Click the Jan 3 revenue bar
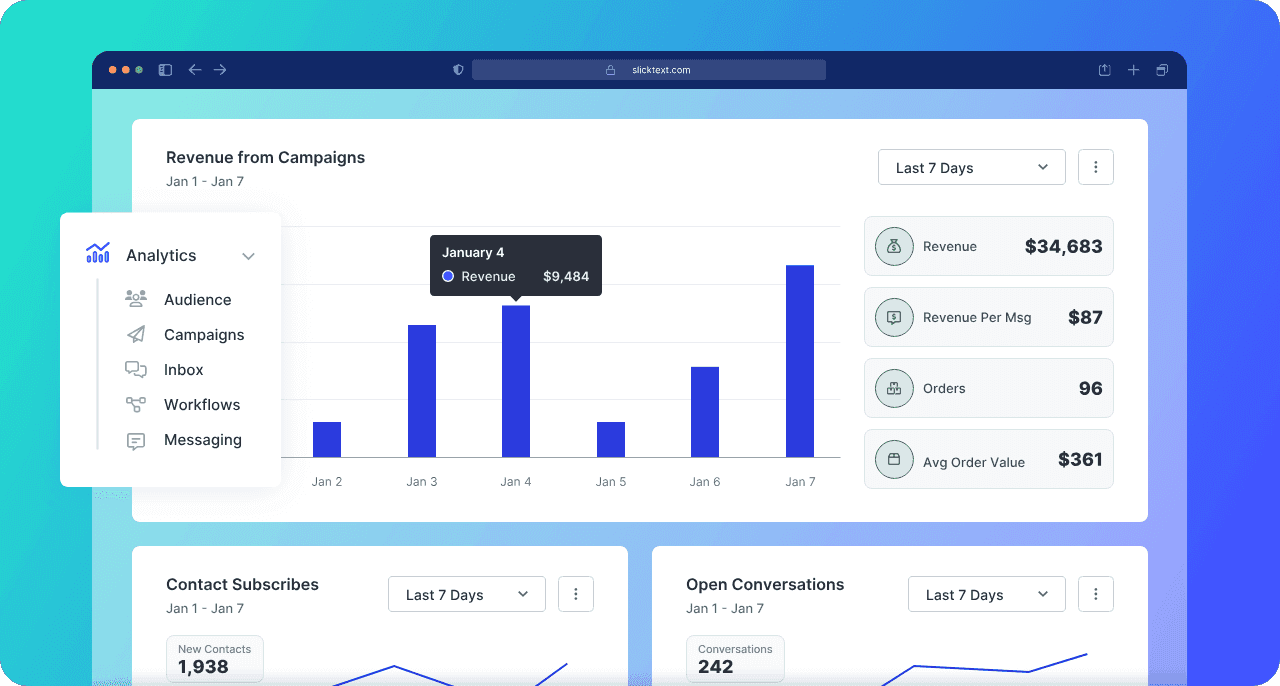The image size is (1280, 686). click(x=422, y=391)
